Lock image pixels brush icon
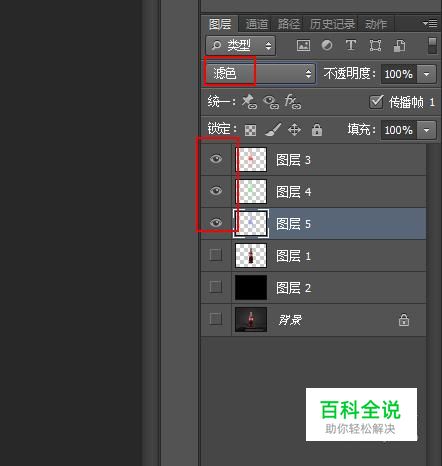Viewport: 442px width, 466px height. [273, 130]
